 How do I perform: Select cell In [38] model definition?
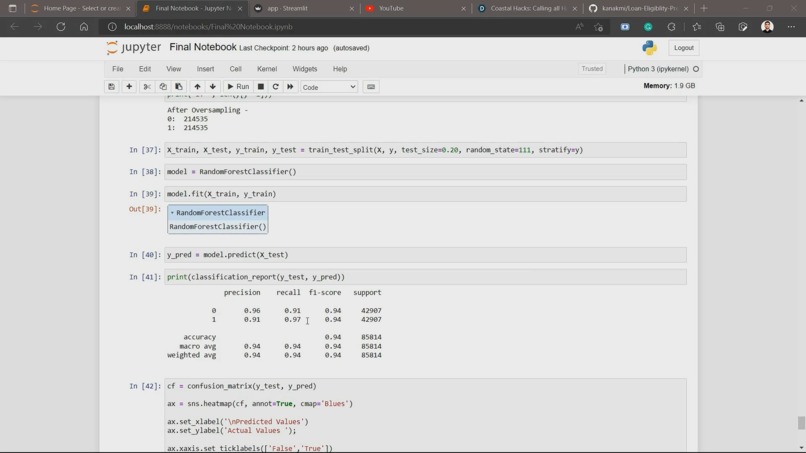tap(425, 172)
